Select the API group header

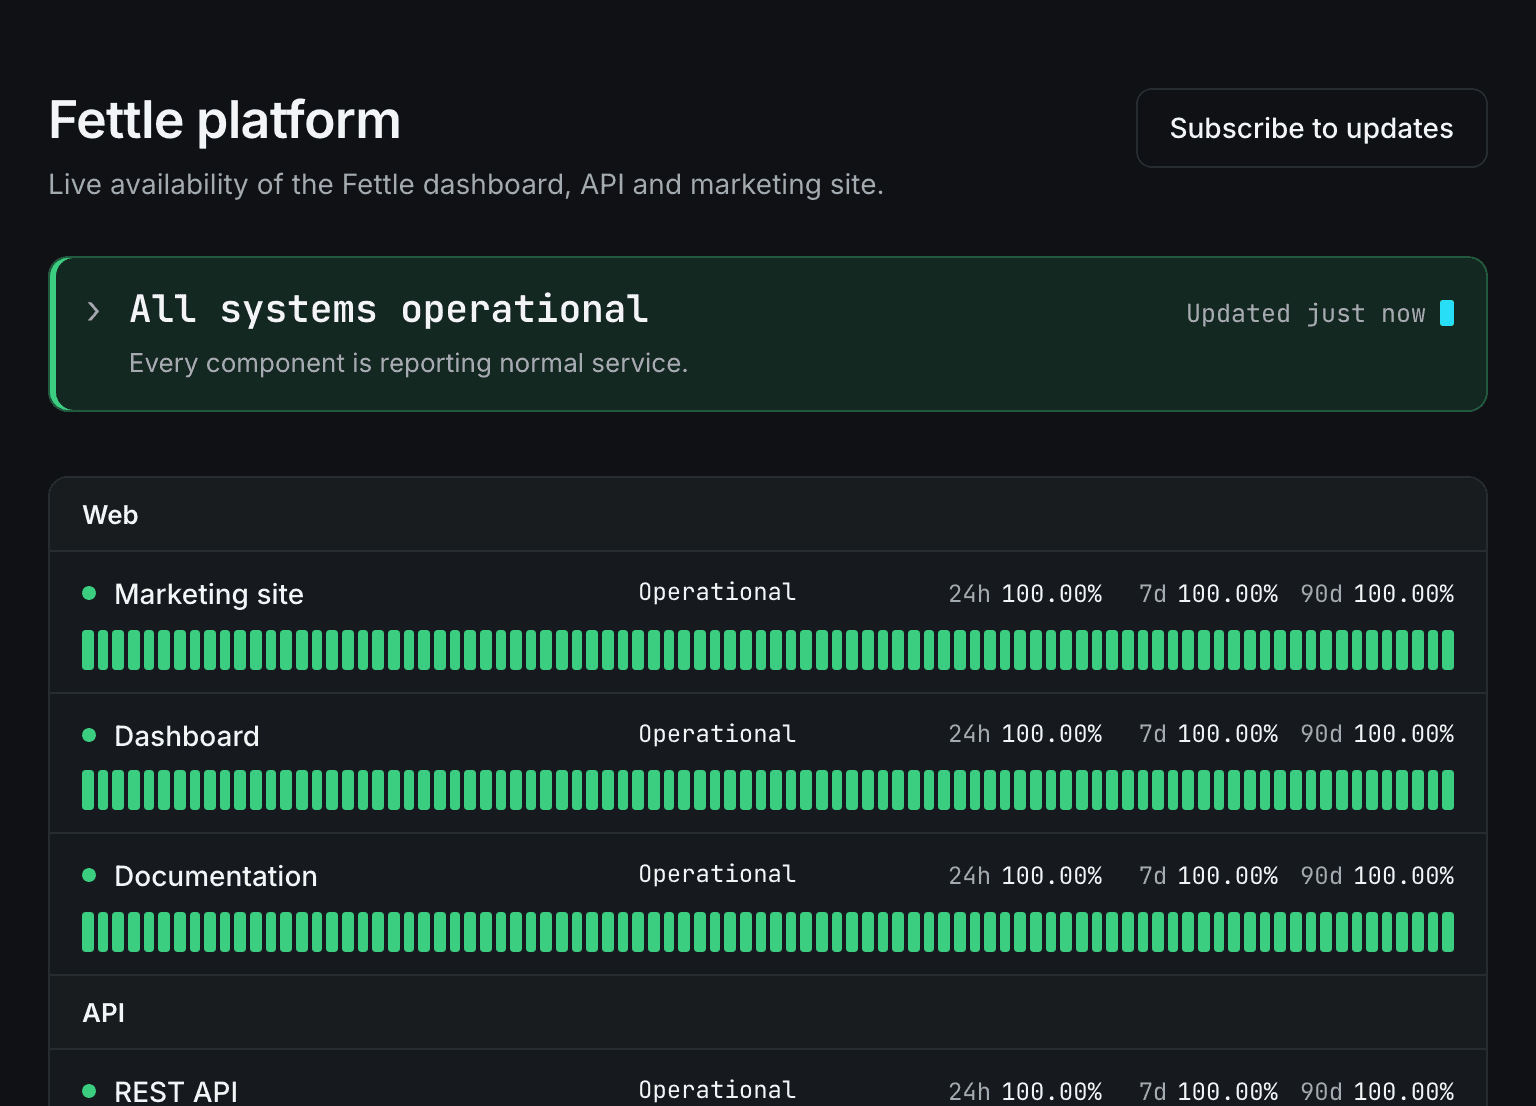point(768,1013)
